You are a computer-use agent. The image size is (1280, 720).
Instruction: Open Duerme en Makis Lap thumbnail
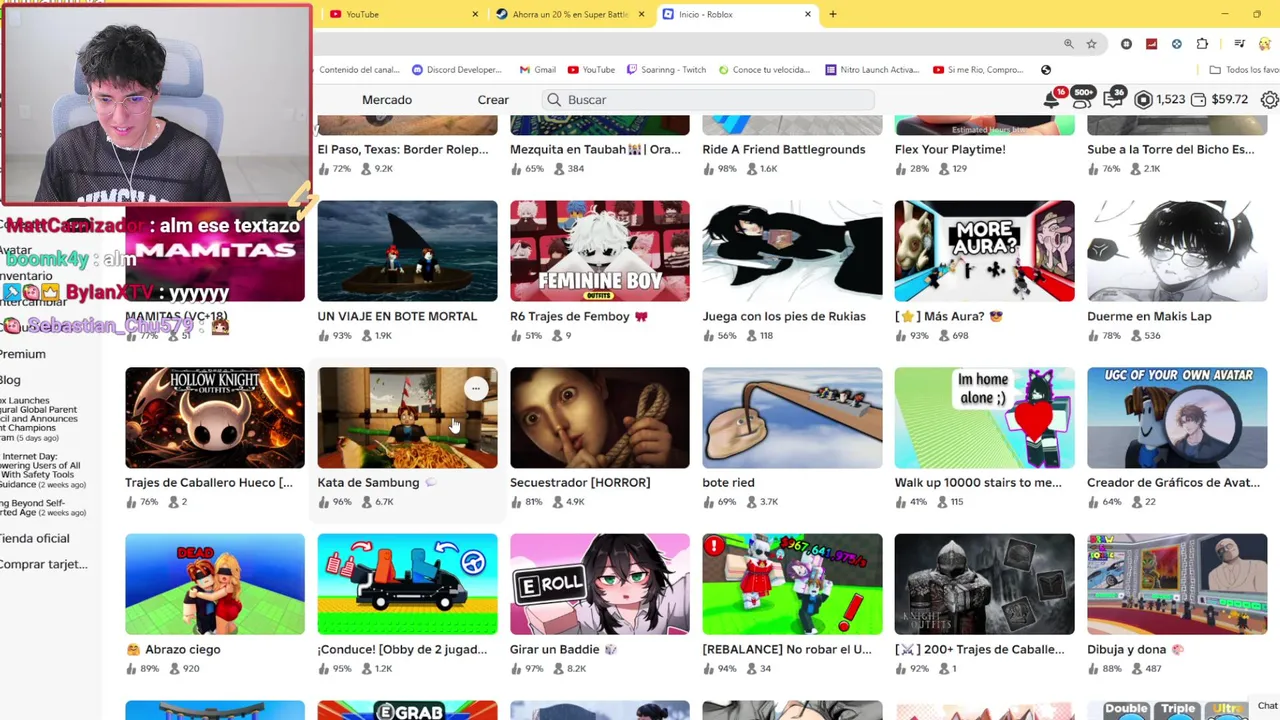coord(1177,251)
